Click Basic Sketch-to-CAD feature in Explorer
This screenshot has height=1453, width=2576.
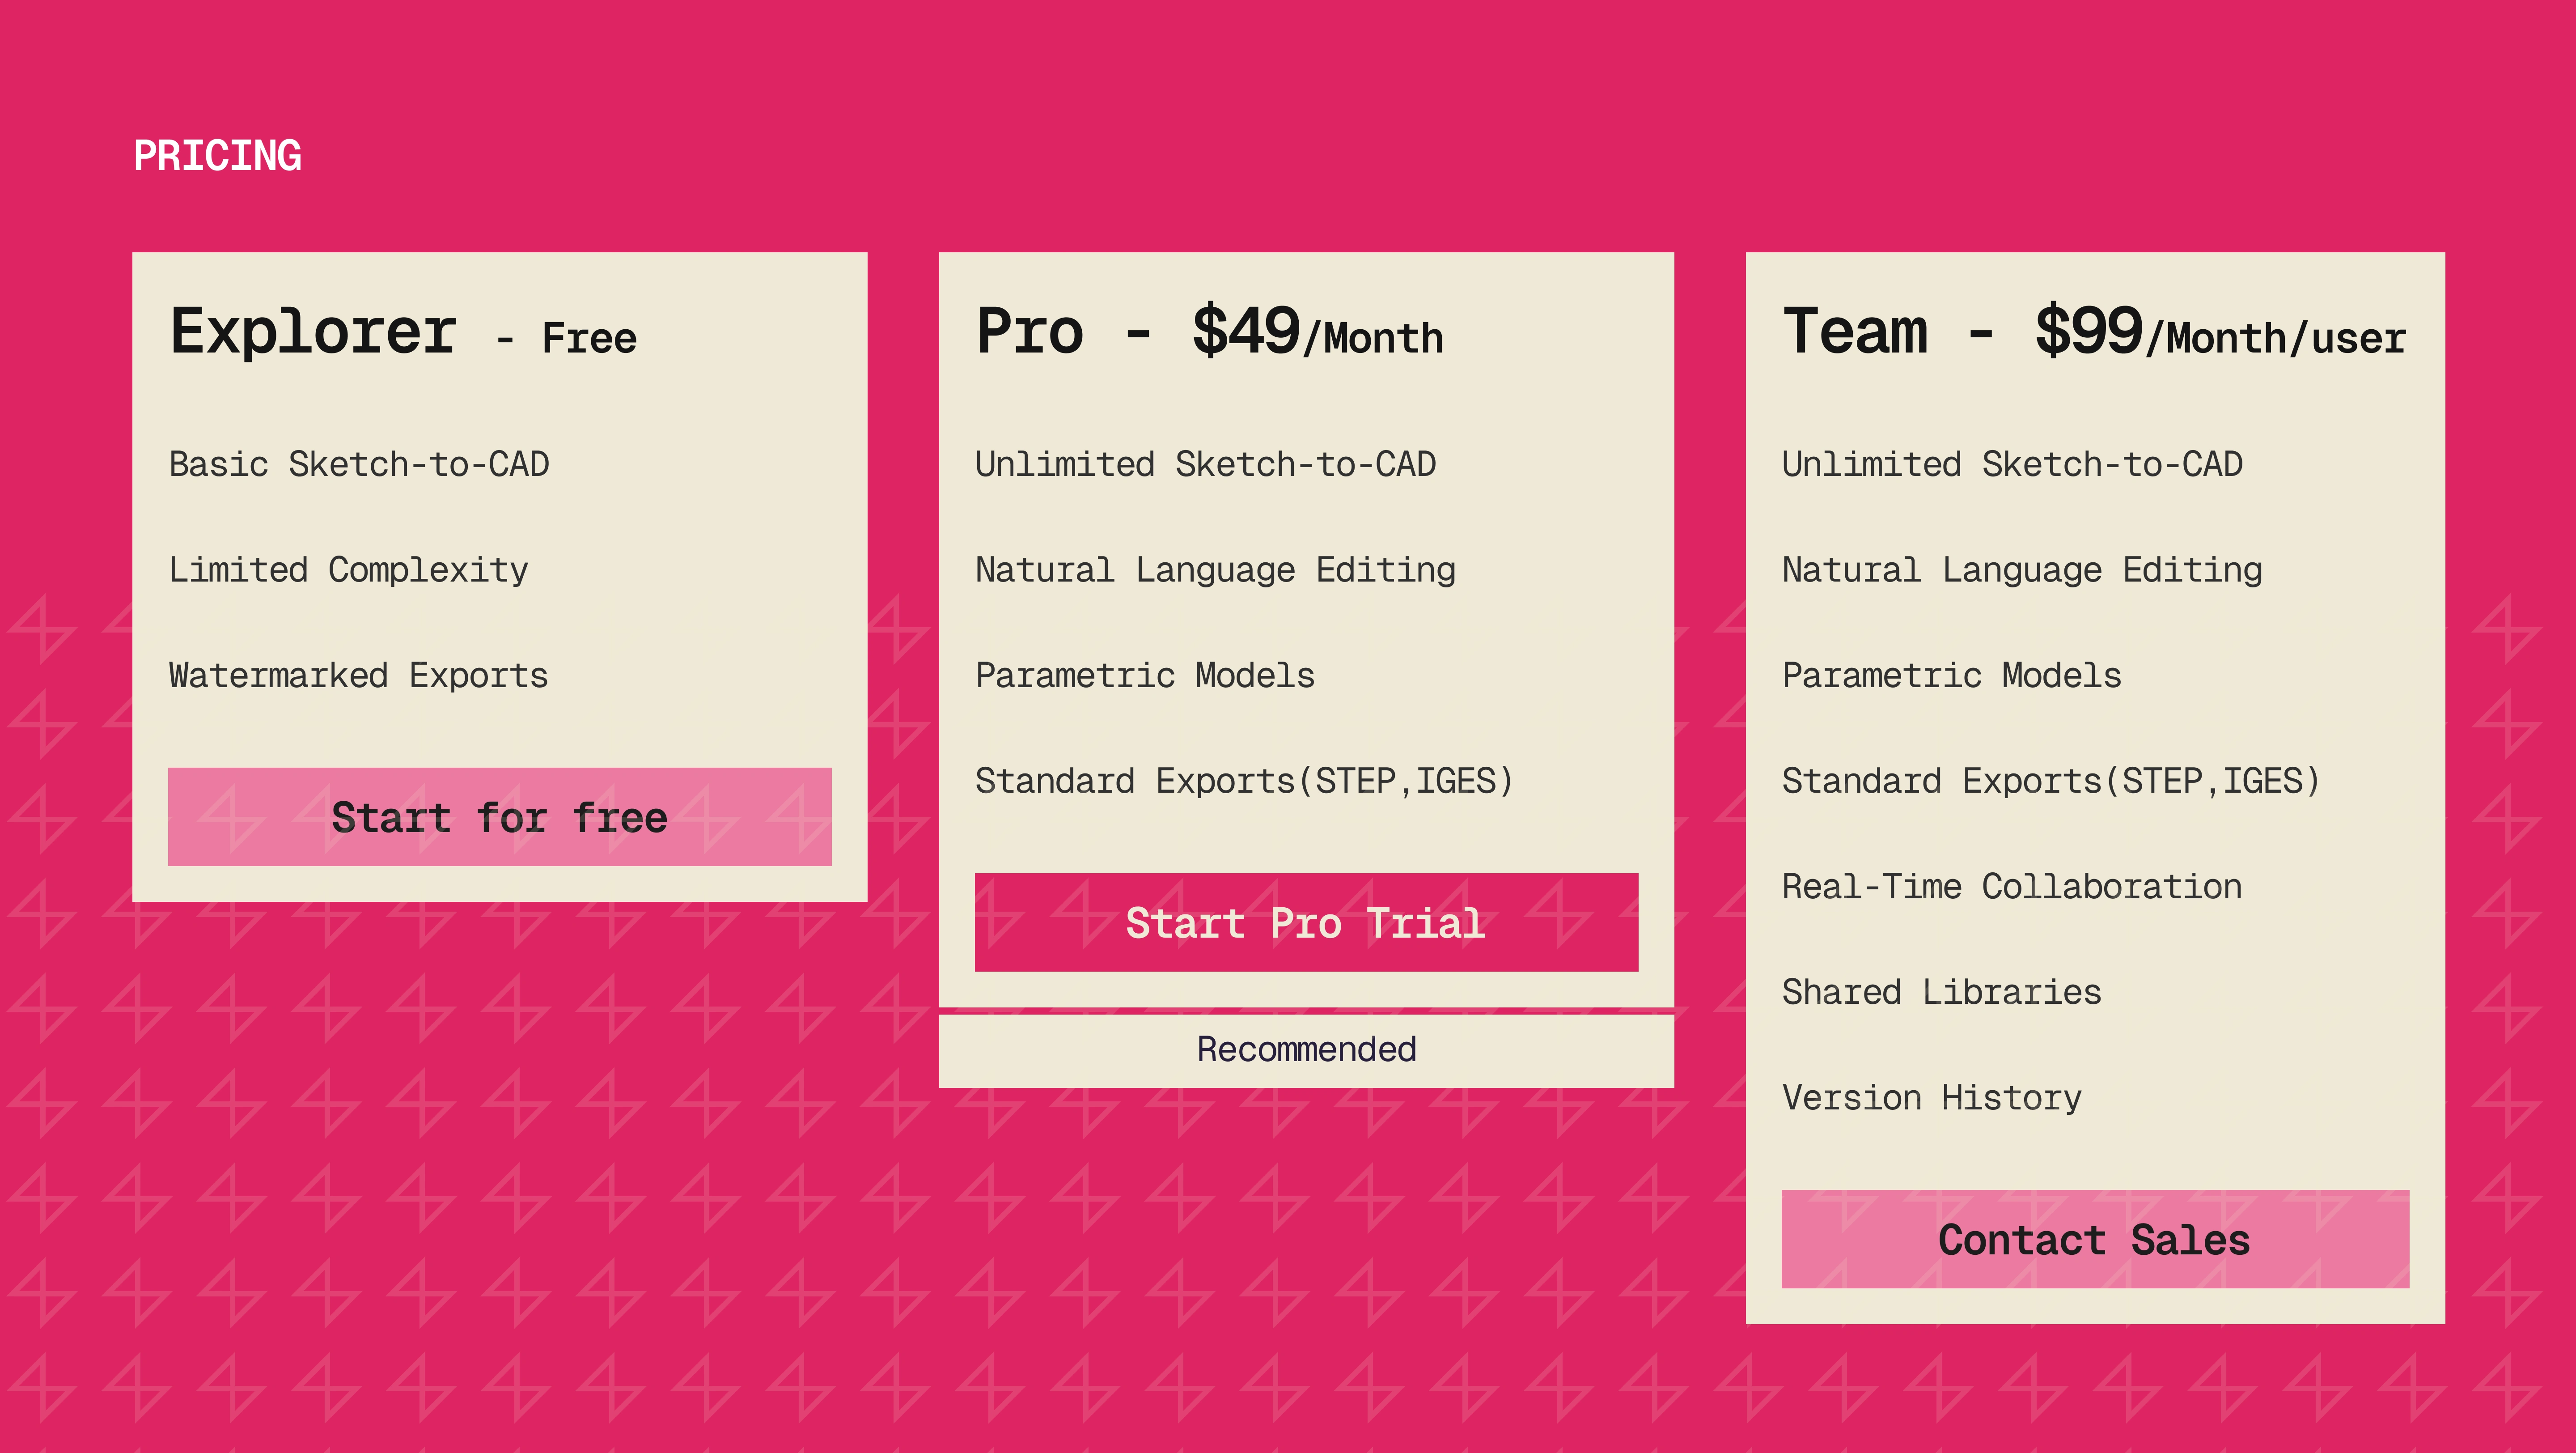point(359,464)
